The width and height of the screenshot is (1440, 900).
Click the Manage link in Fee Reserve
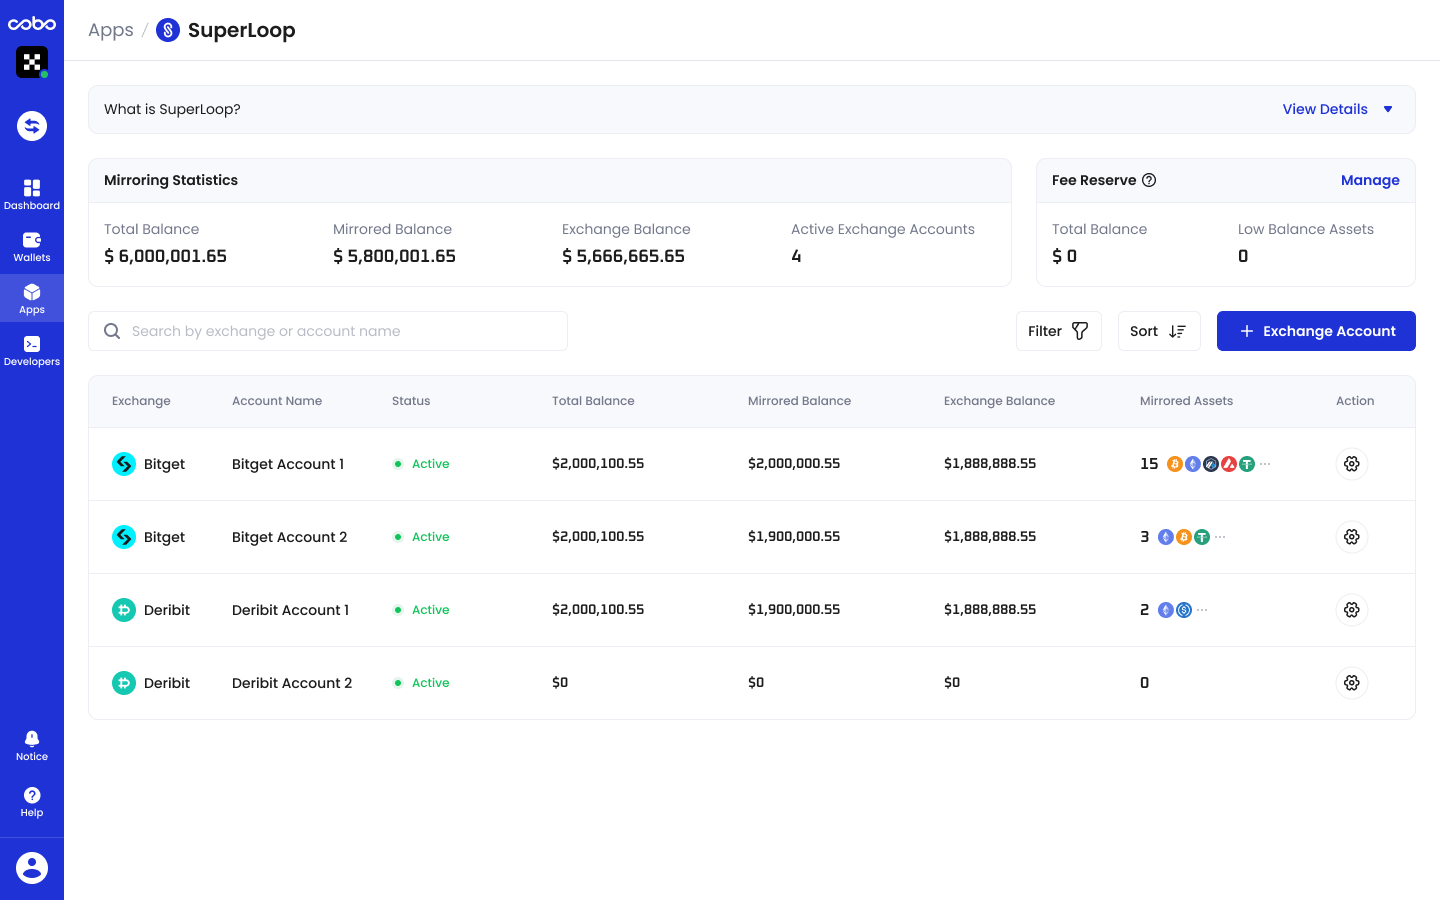pyautogui.click(x=1369, y=180)
